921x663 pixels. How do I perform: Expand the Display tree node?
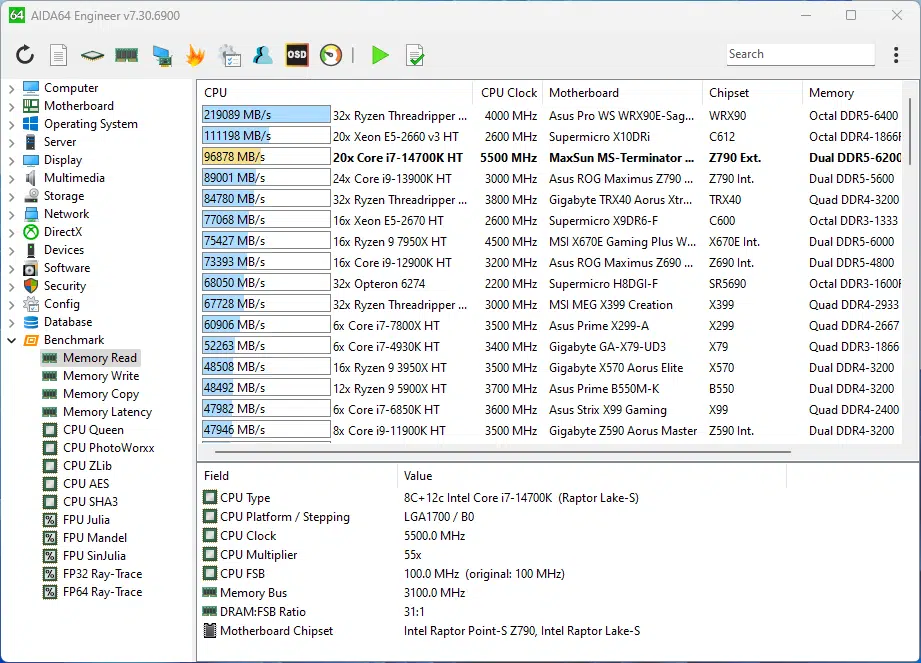pyautogui.click(x=11, y=160)
